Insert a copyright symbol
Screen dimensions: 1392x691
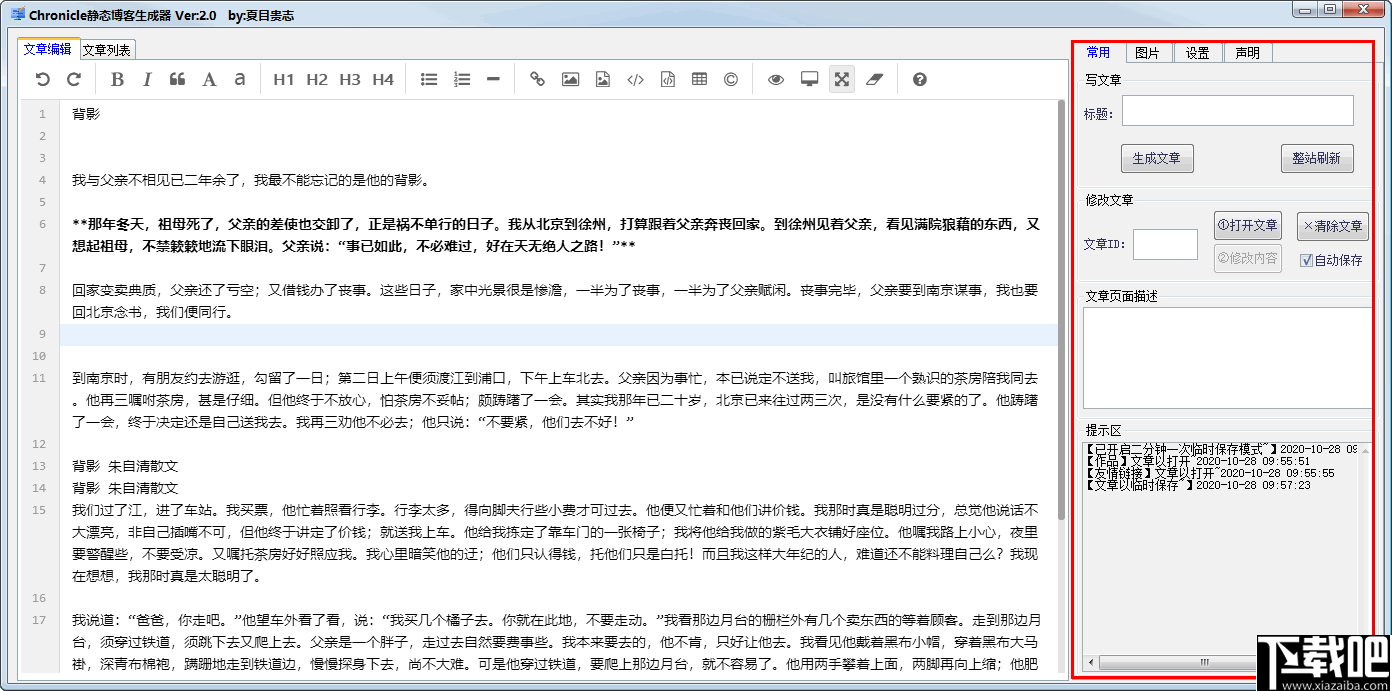click(x=730, y=79)
